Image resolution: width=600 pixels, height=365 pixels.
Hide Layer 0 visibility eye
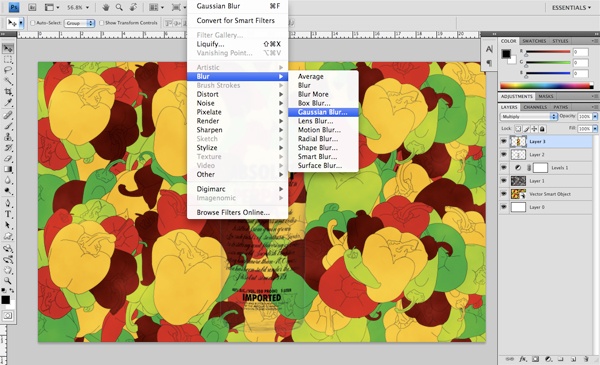[504, 207]
